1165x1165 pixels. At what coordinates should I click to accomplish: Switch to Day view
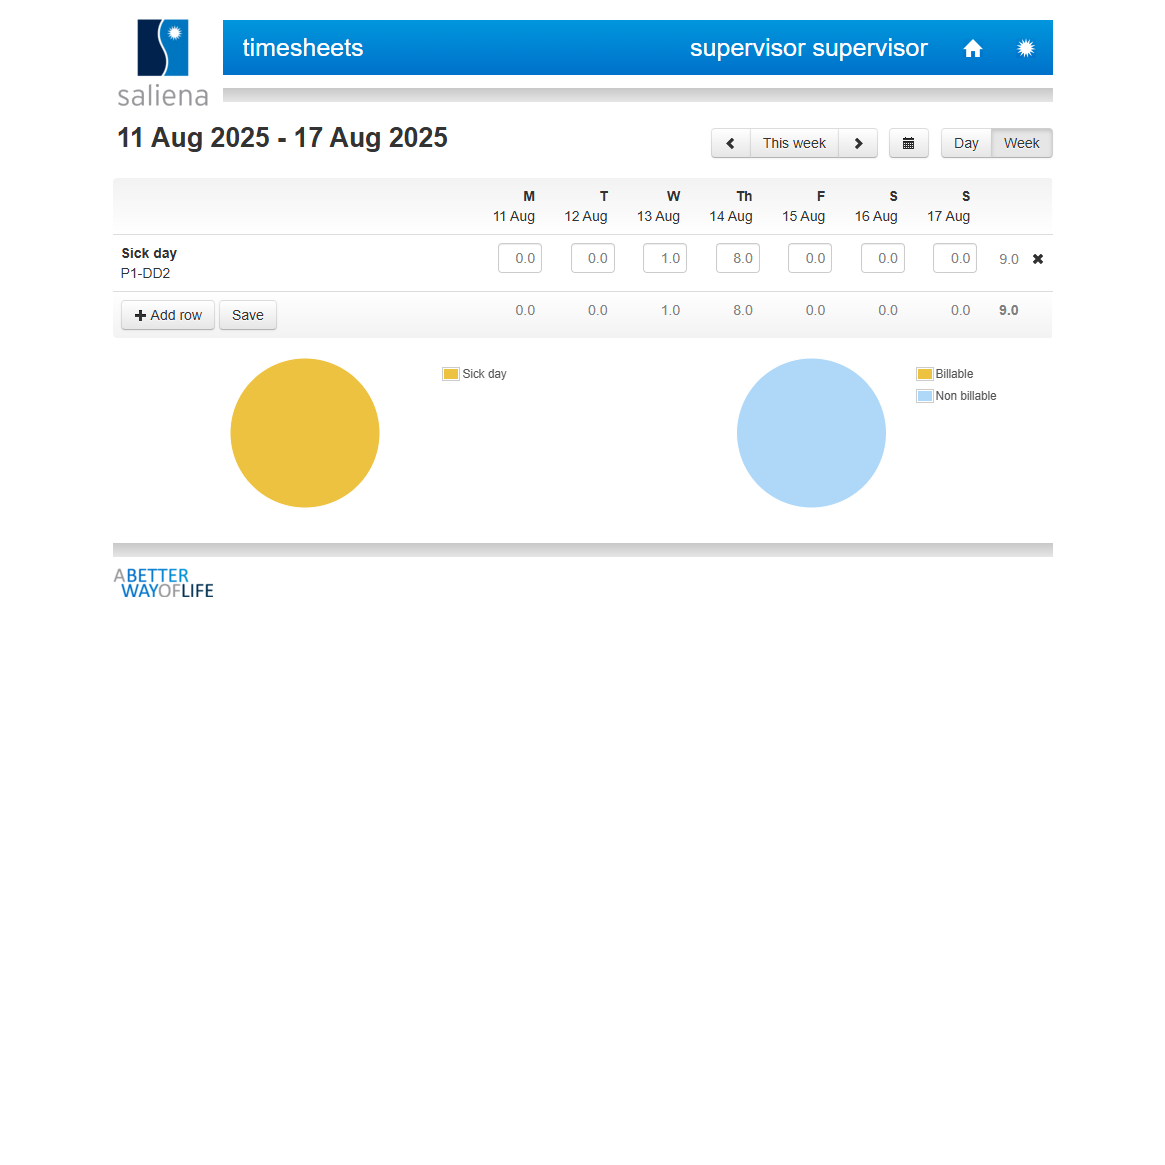(966, 143)
